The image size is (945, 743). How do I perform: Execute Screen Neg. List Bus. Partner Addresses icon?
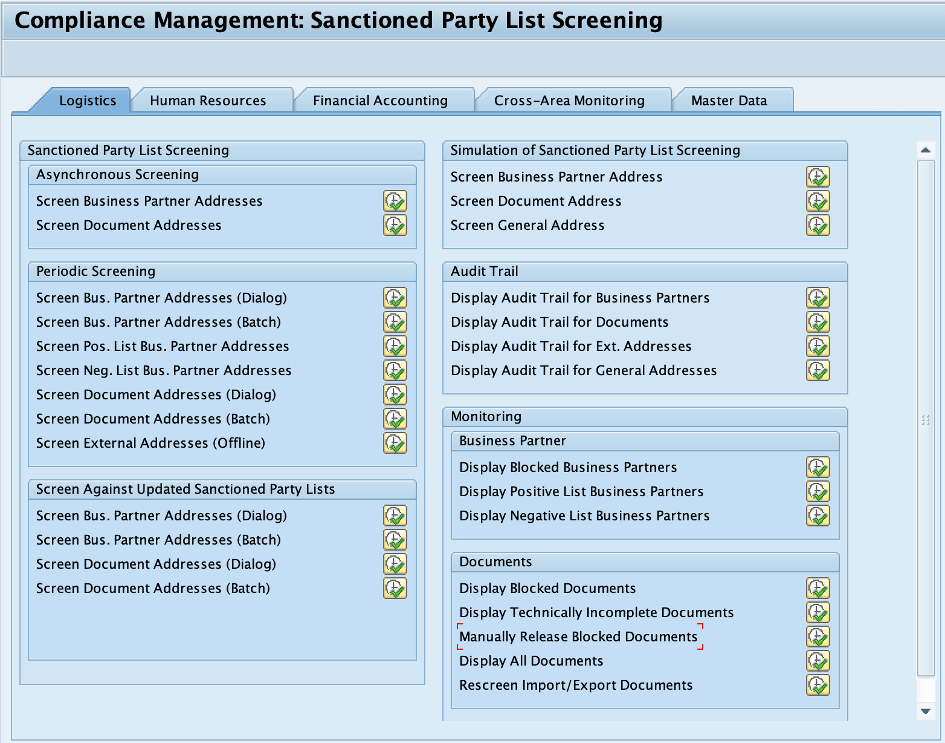coord(395,370)
